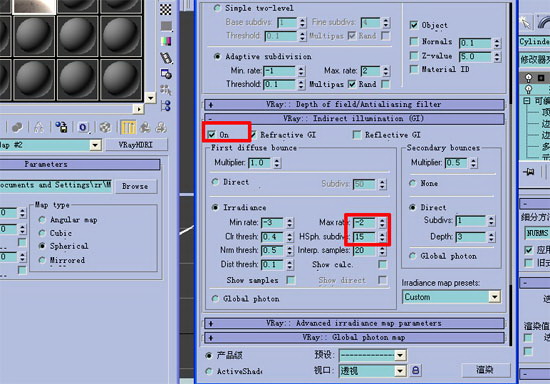Image resolution: width=550 pixels, height=384 pixels.
Task: Enable the Show samples checkbox
Action: point(290,280)
